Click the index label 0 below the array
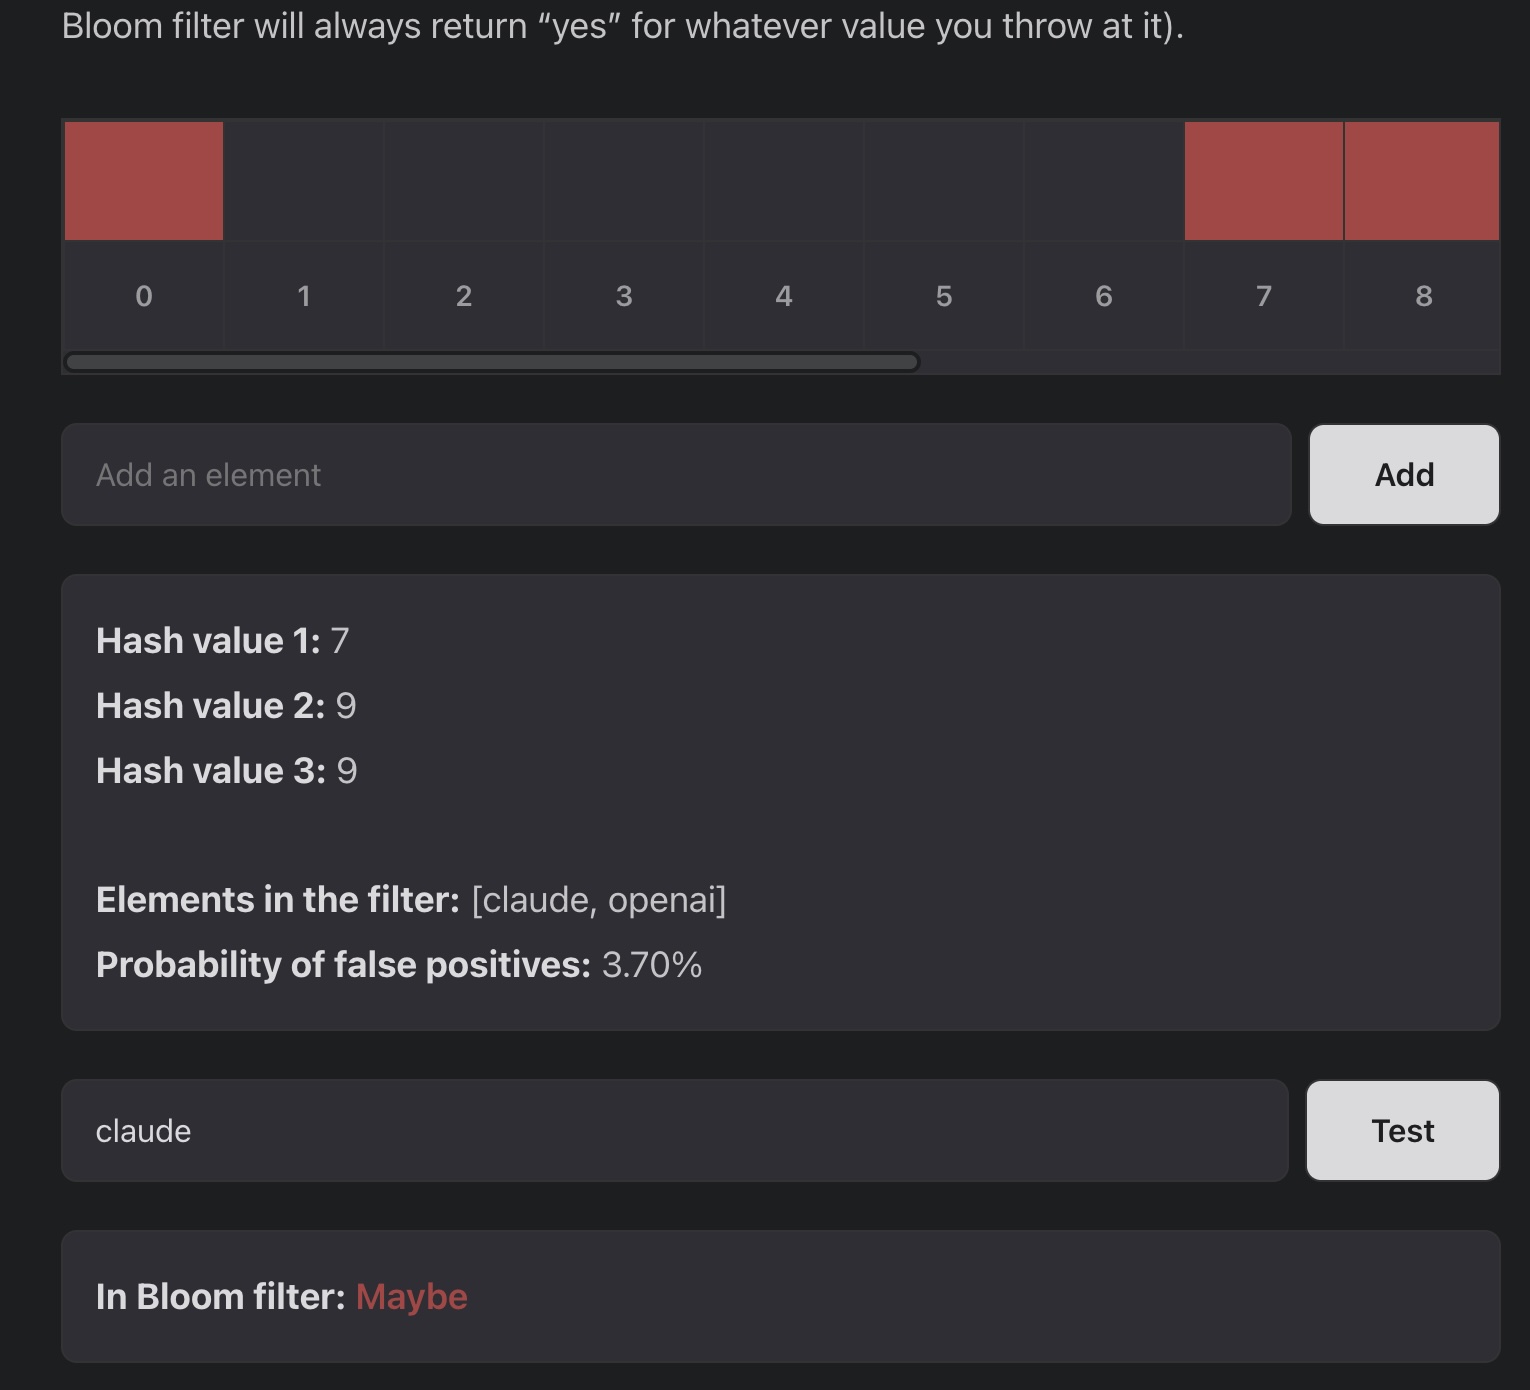This screenshot has height=1390, width=1530. tap(144, 296)
